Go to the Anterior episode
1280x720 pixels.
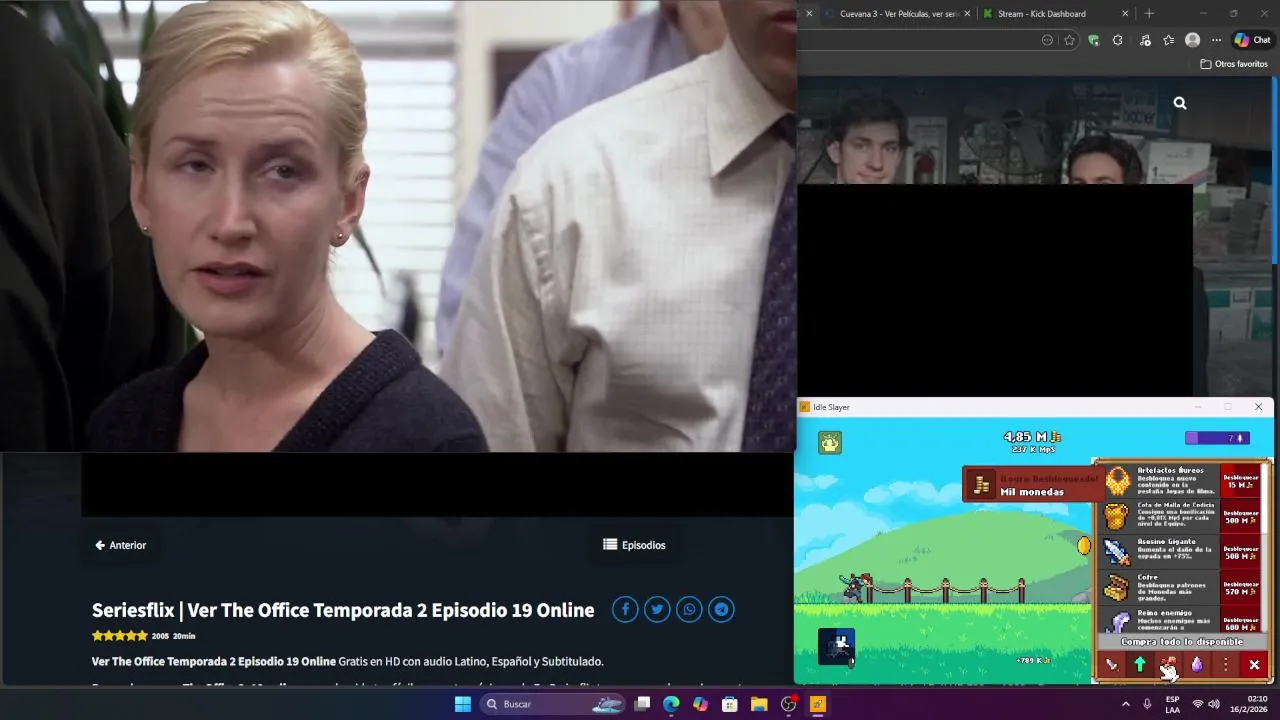[120, 545]
